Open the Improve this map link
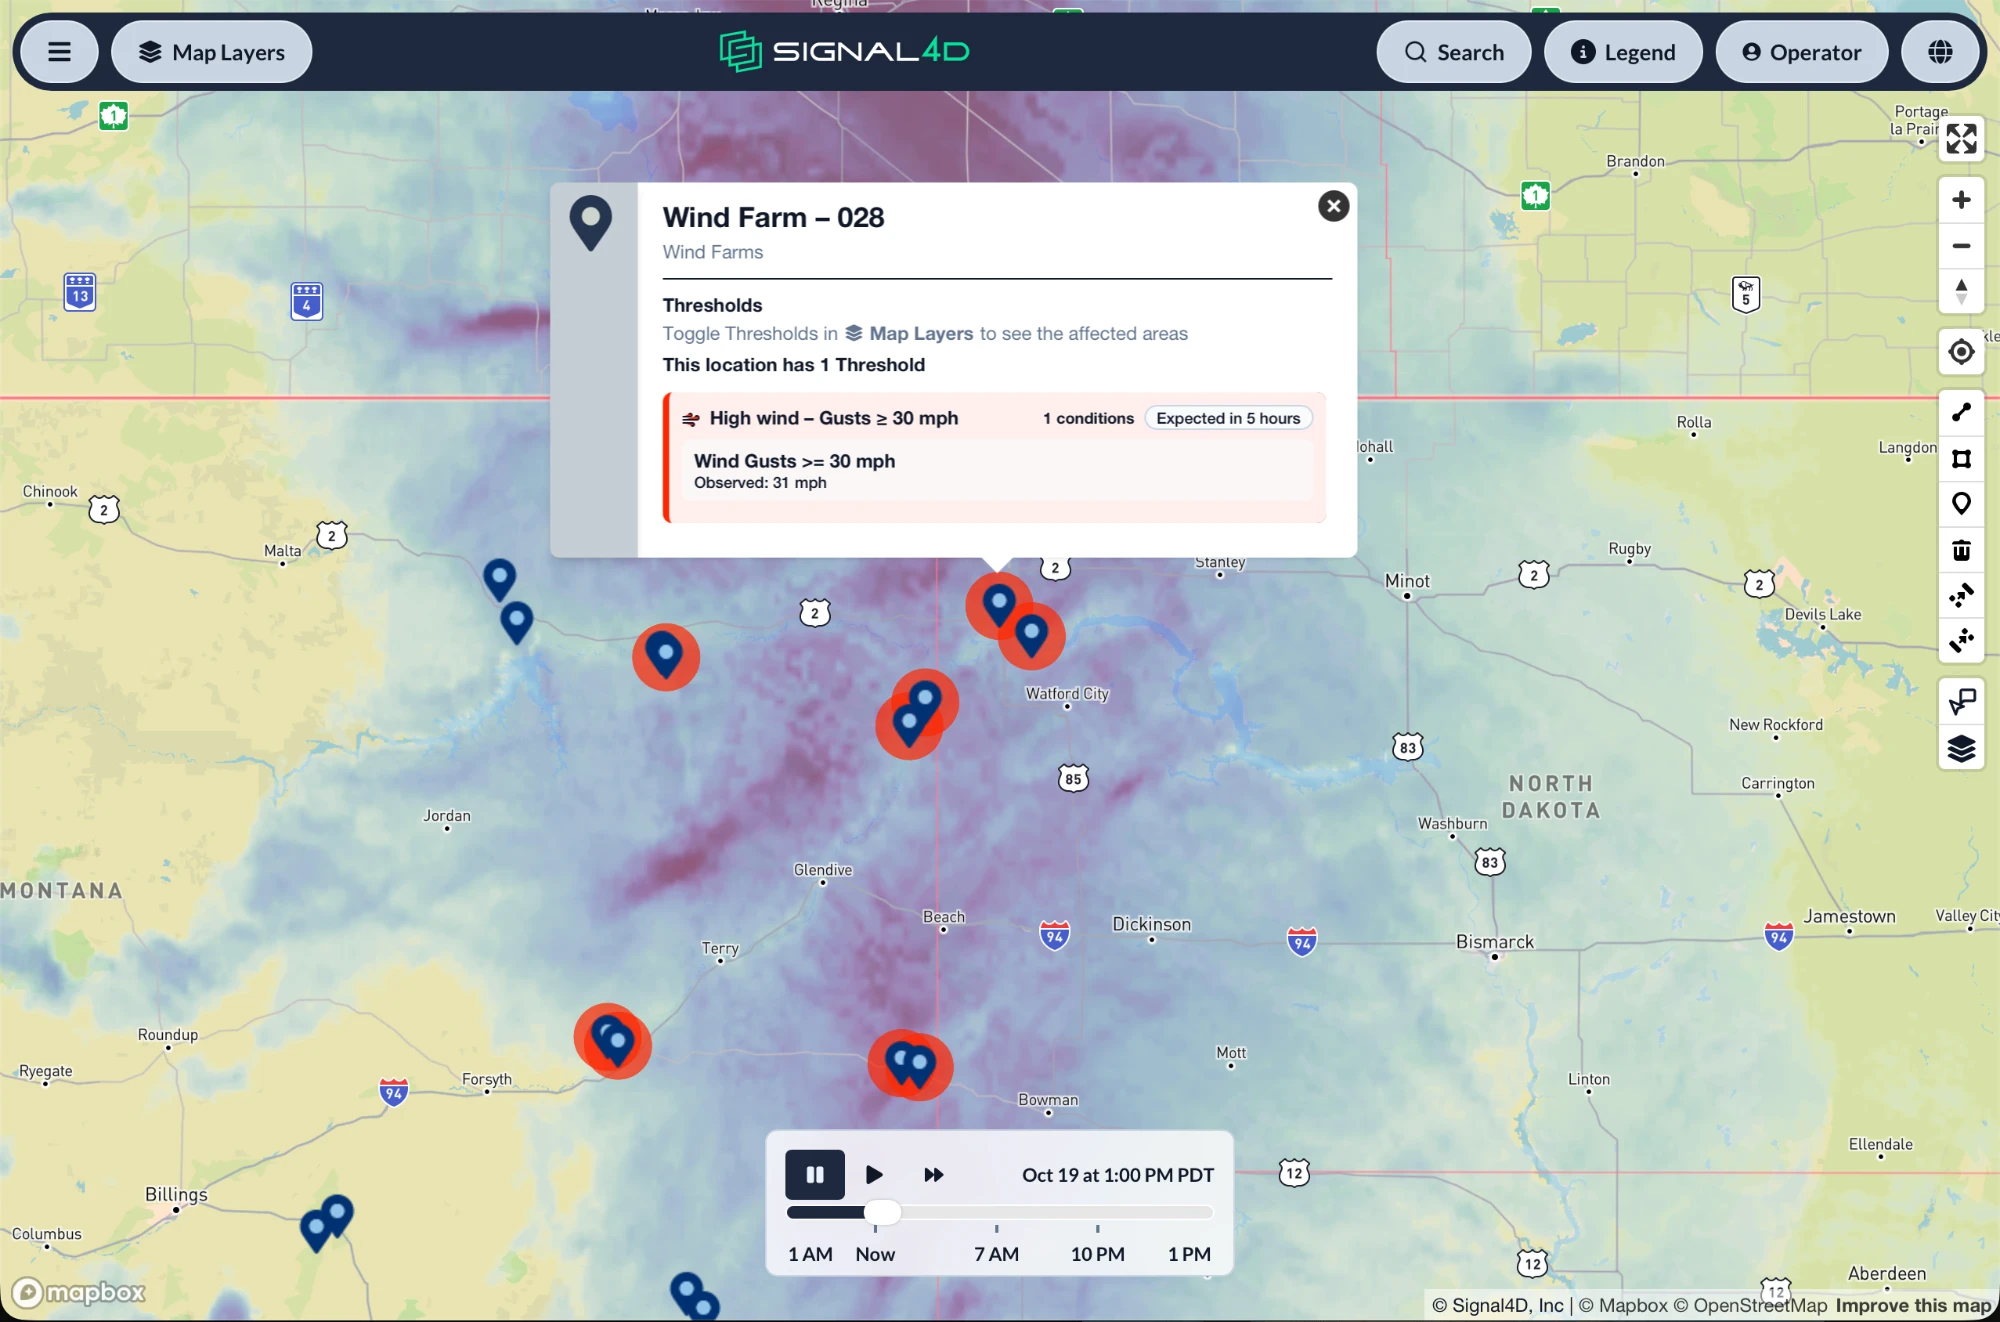 coord(1913,1305)
